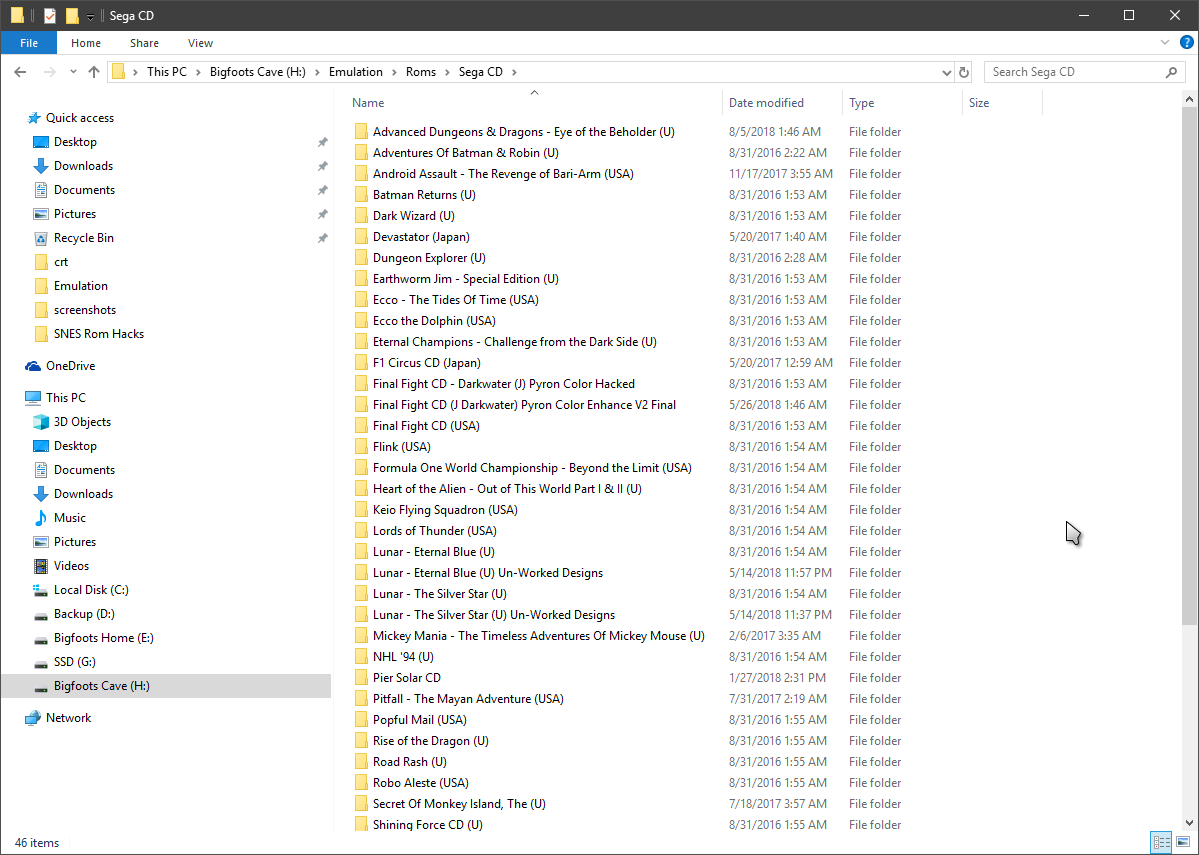Select This PC in navigation pane
Image resolution: width=1199 pixels, height=855 pixels.
point(66,398)
